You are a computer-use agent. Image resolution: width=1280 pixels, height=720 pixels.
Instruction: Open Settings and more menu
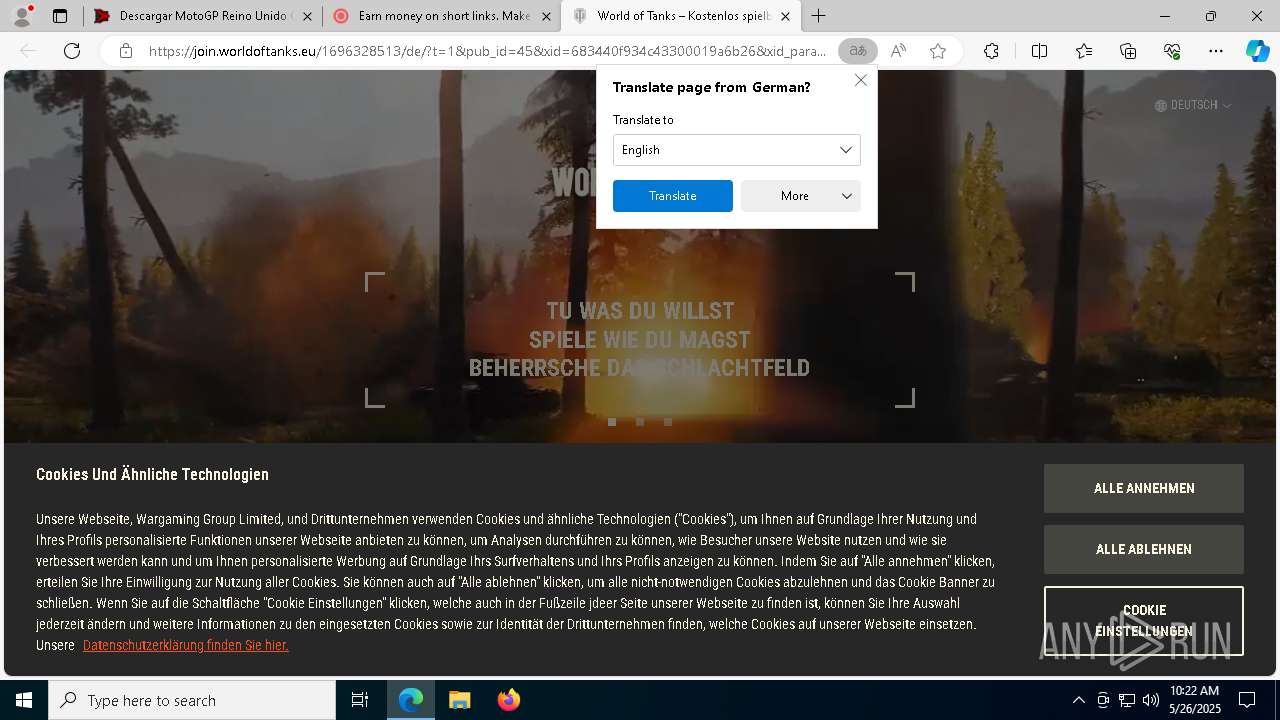click(1216, 51)
